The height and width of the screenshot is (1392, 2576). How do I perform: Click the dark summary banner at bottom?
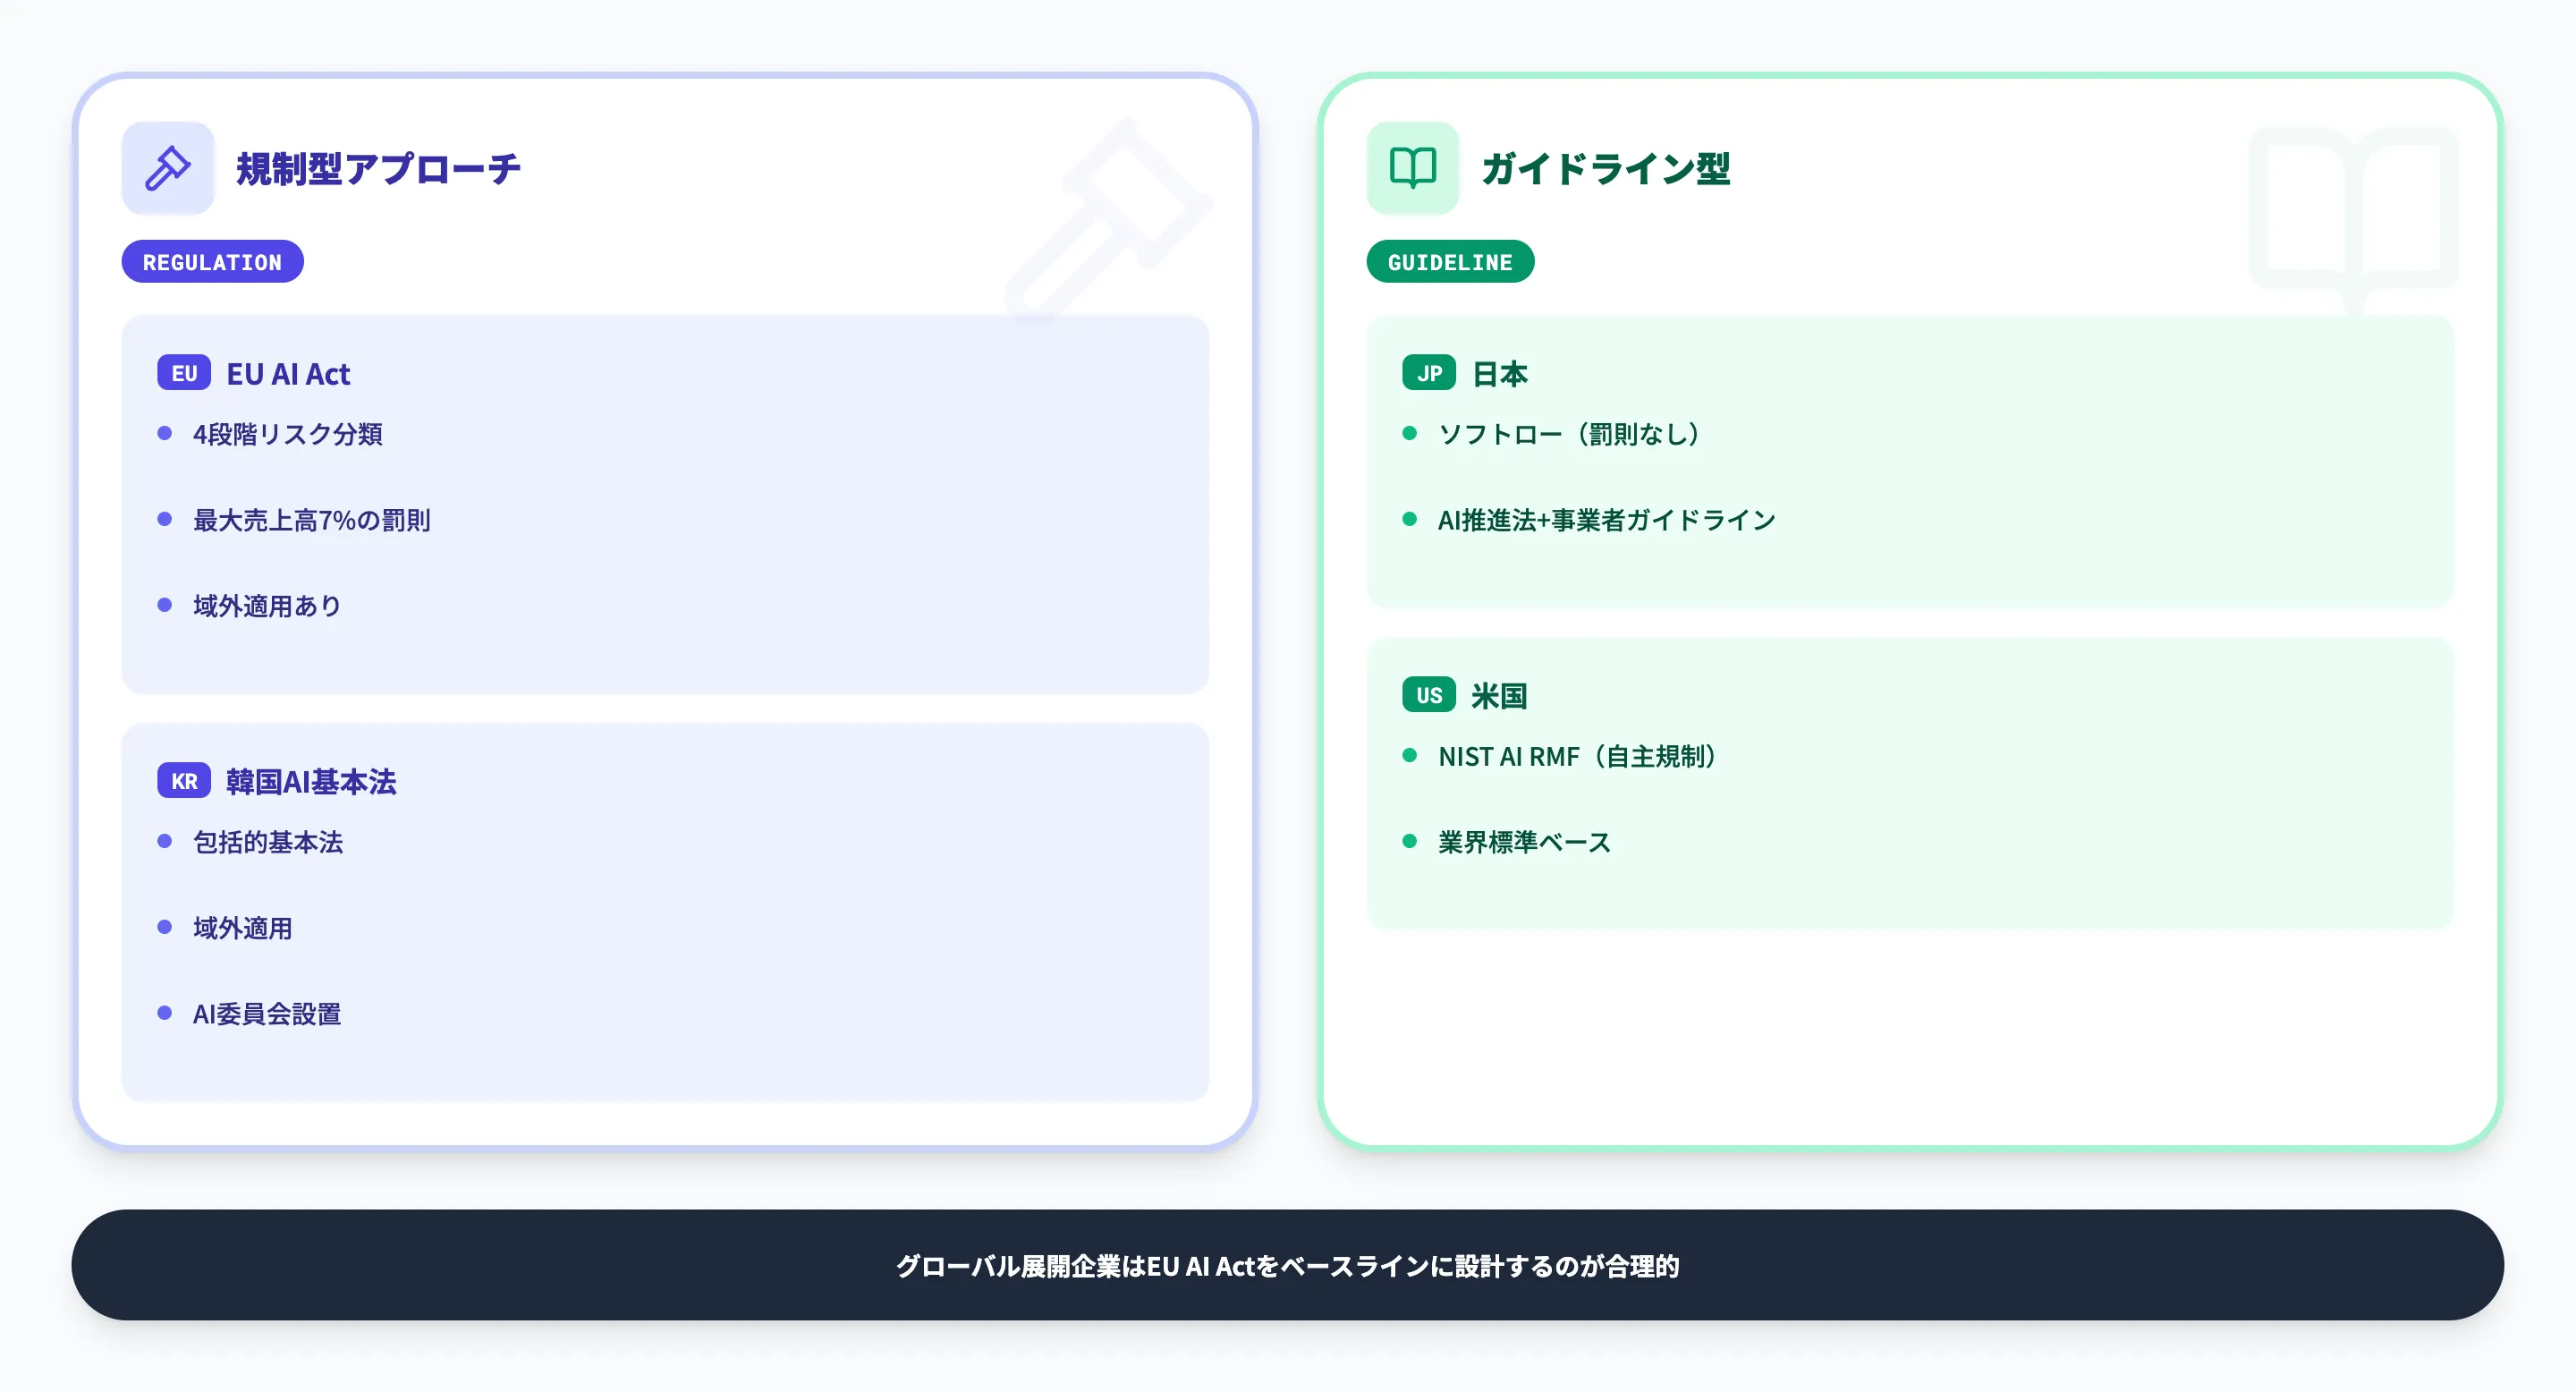[1287, 1265]
